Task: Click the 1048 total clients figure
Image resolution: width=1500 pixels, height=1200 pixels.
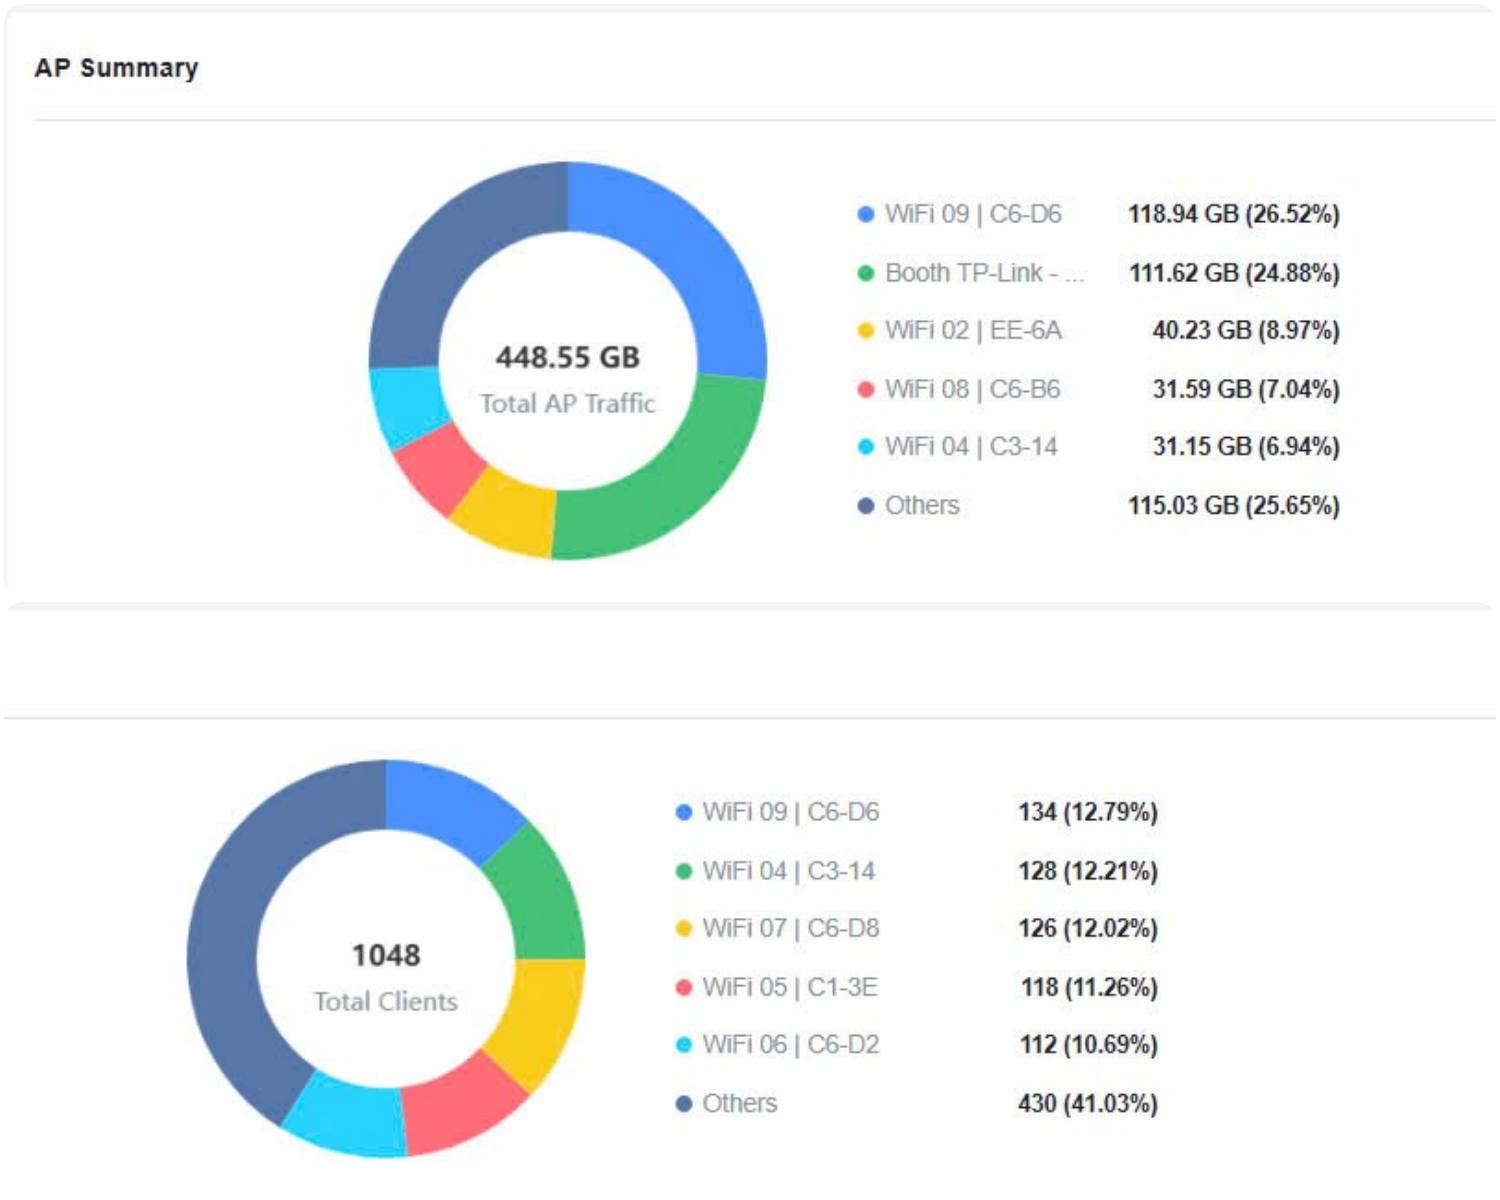Action: click(386, 956)
